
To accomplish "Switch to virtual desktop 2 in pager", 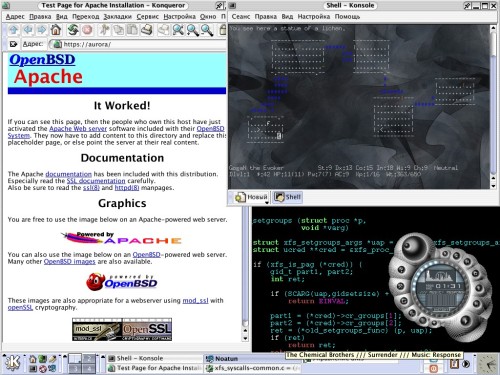I will point(89,359).
